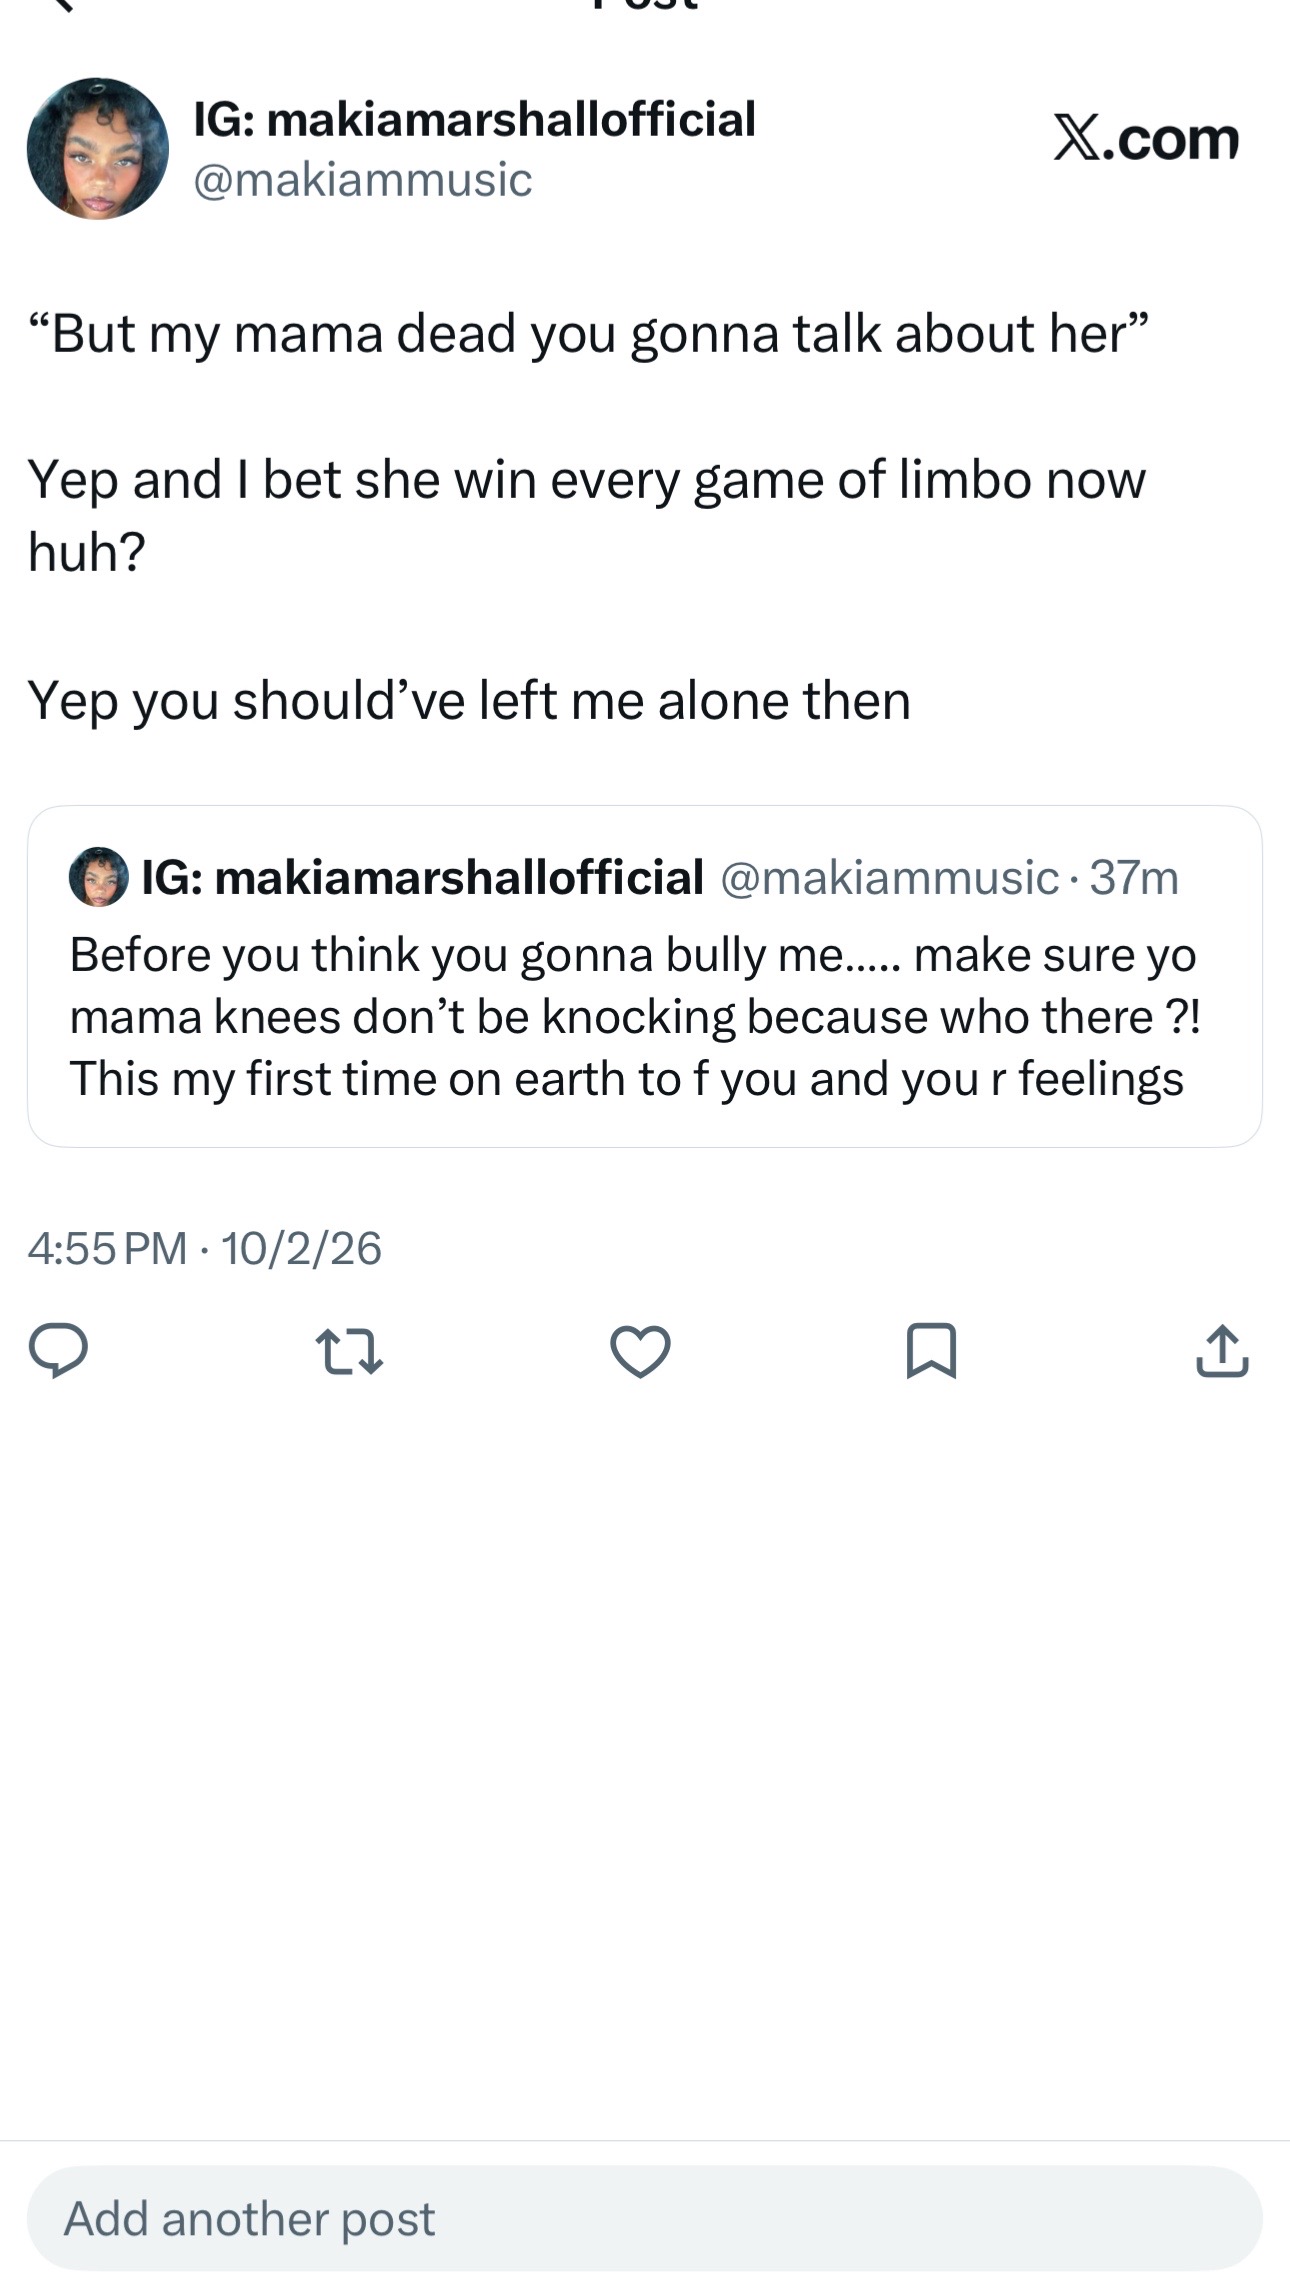Open the share upload icon
Image resolution: width=1290 pixels, height=2292 pixels.
[x=1222, y=1351]
